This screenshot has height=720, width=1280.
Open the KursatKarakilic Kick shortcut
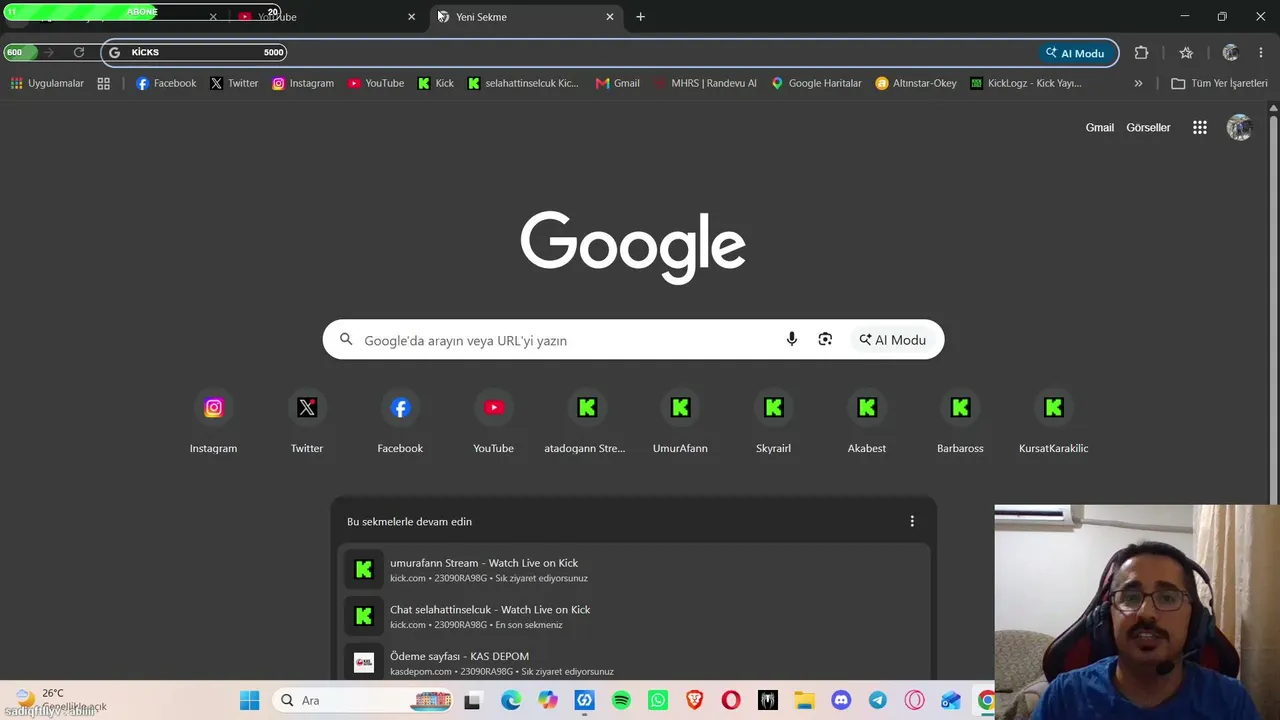pyautogui.click(x=1053, y=421)
